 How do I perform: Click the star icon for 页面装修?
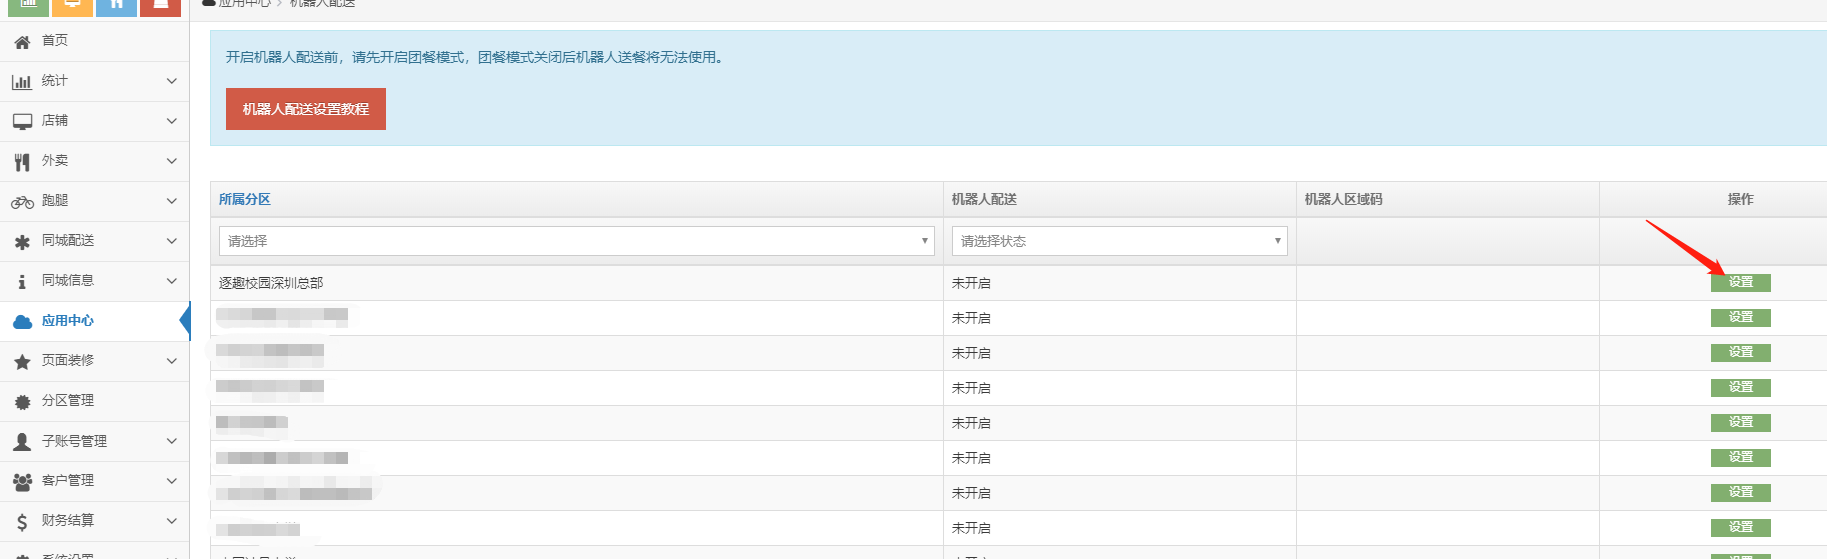point(22,362)
